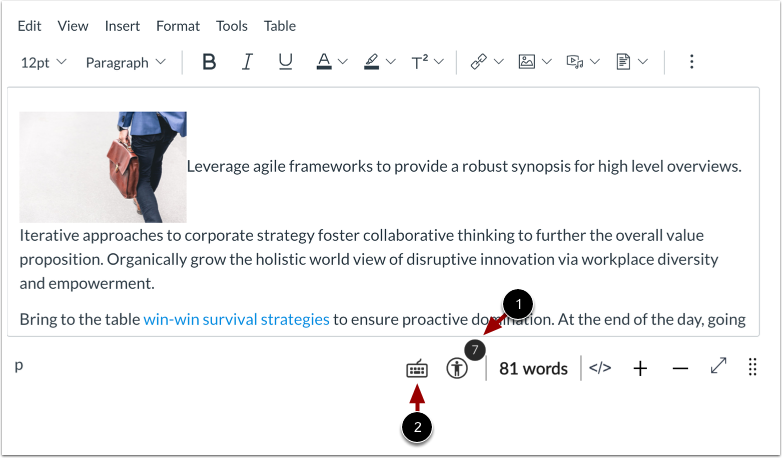Open the accessibility checker icon
This screenshot has height=458, width=782.
point(457,368)
